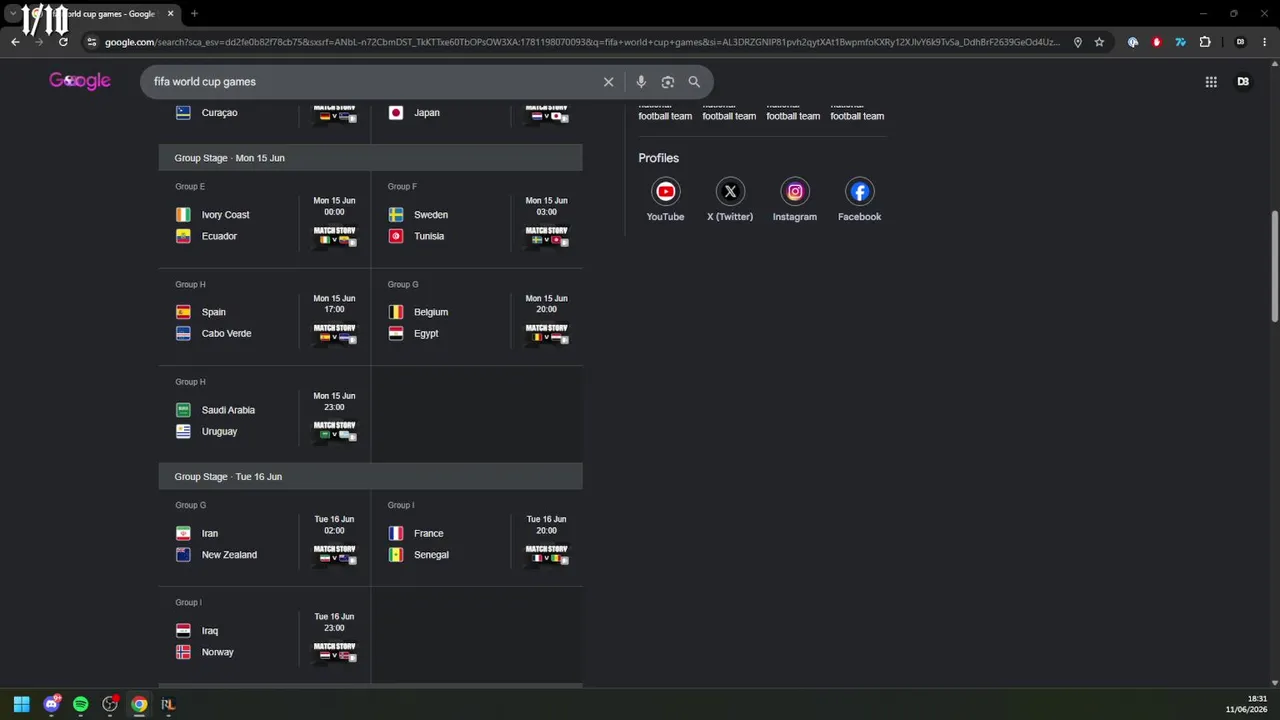Open the Match Story for France vs Senegal
The image size is (1280, 720).
[546, 554]
